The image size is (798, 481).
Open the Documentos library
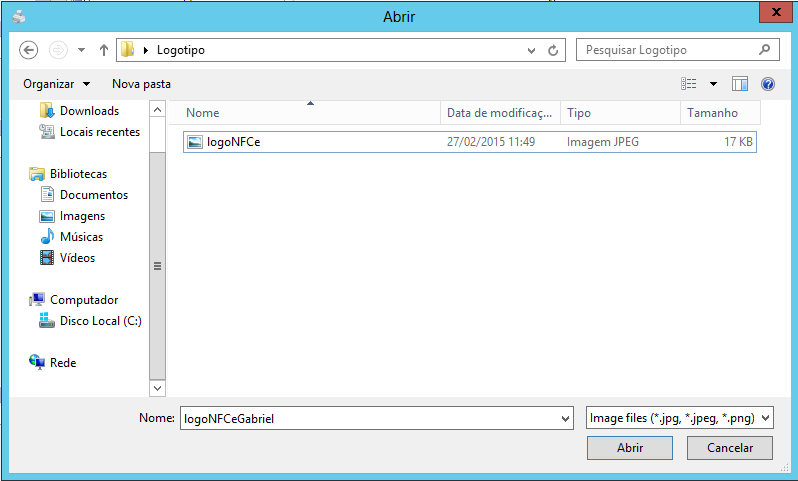[x=94, y=194]
